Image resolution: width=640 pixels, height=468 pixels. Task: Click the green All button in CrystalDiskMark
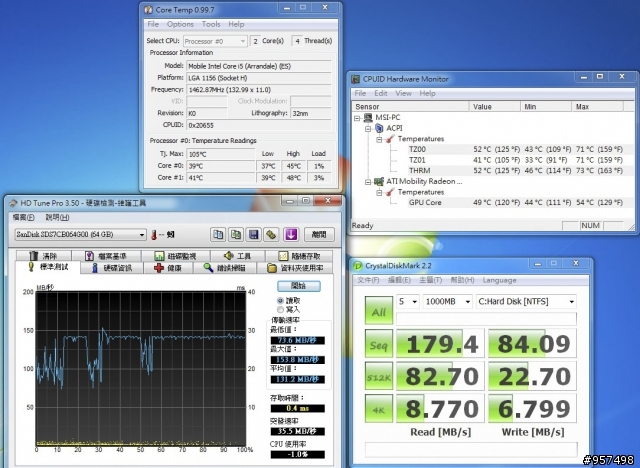379,312
